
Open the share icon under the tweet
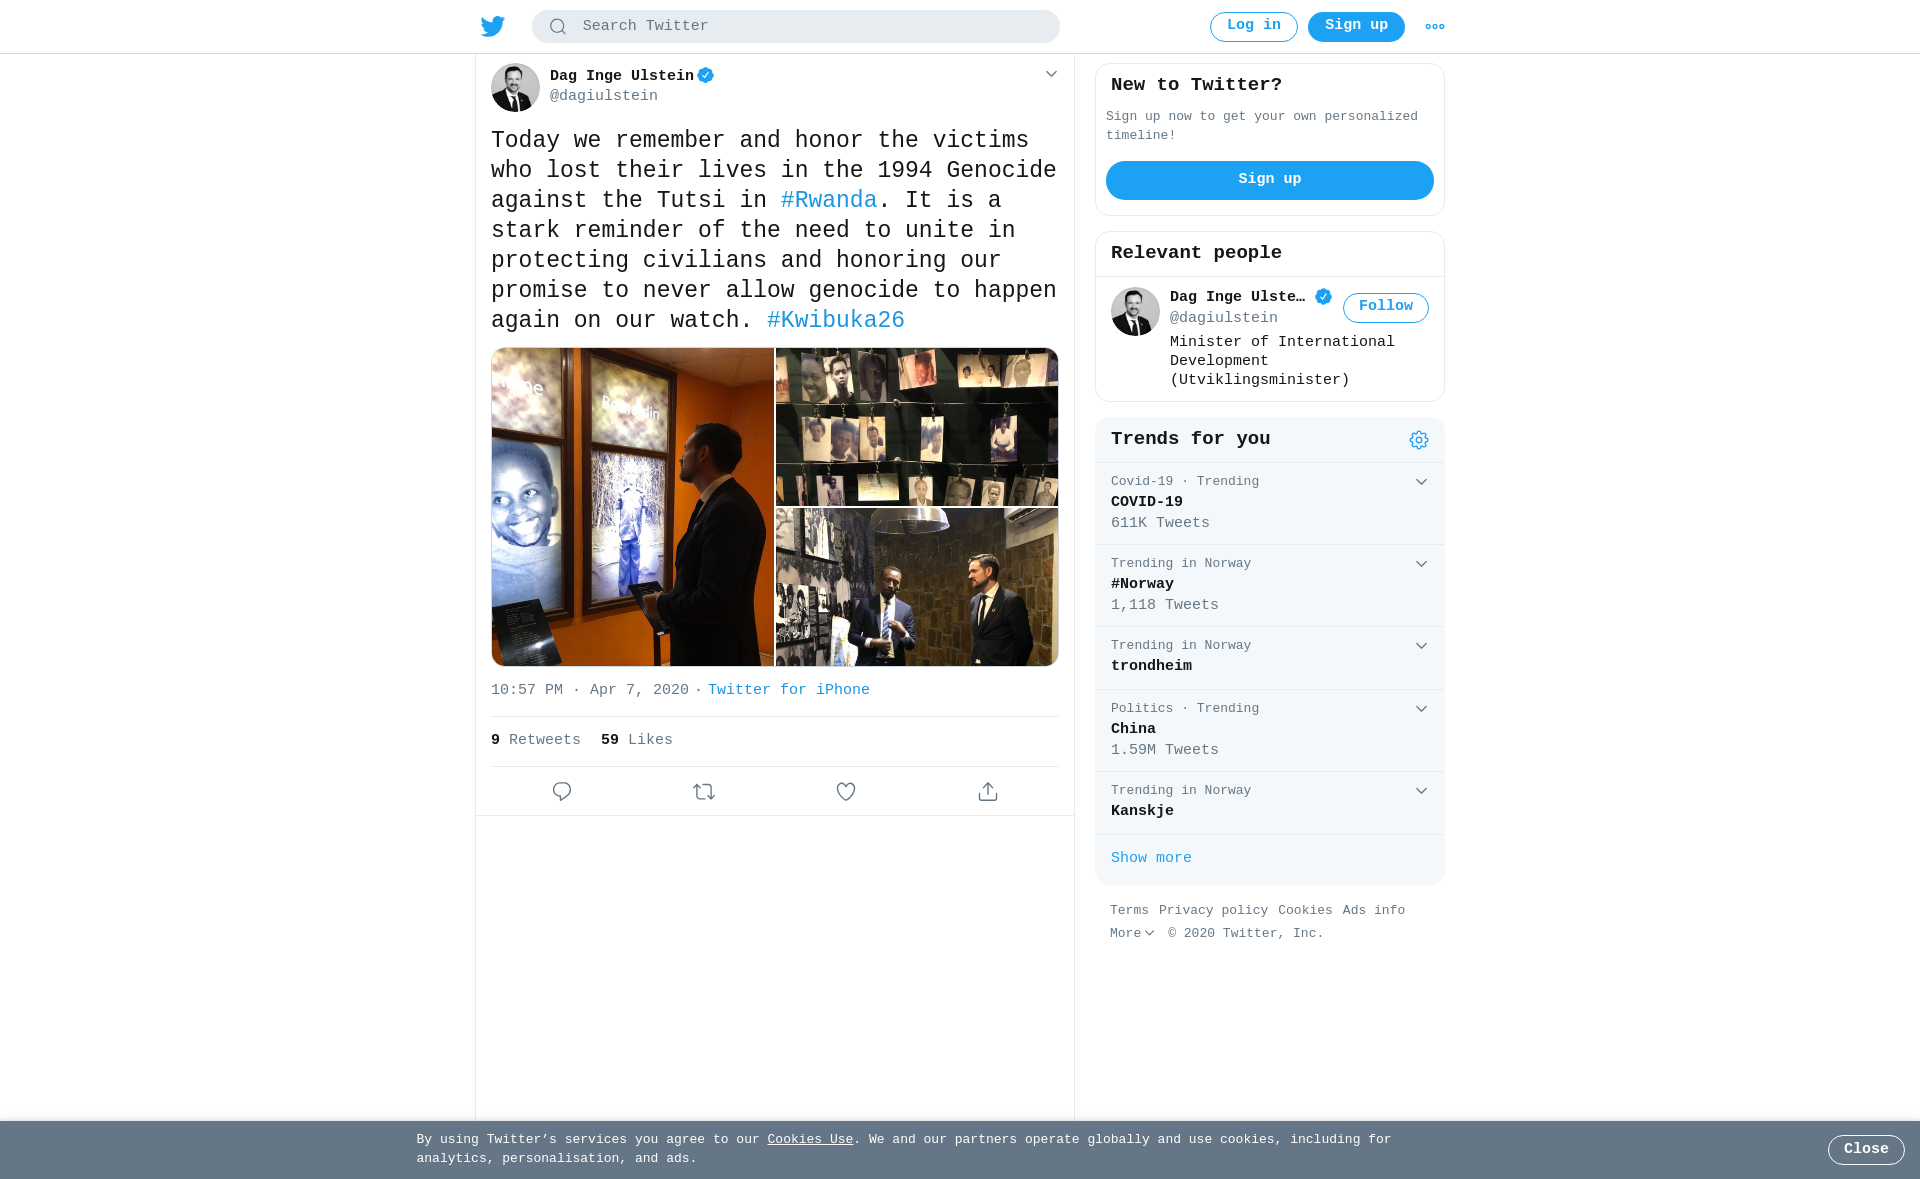coord(988,791)
